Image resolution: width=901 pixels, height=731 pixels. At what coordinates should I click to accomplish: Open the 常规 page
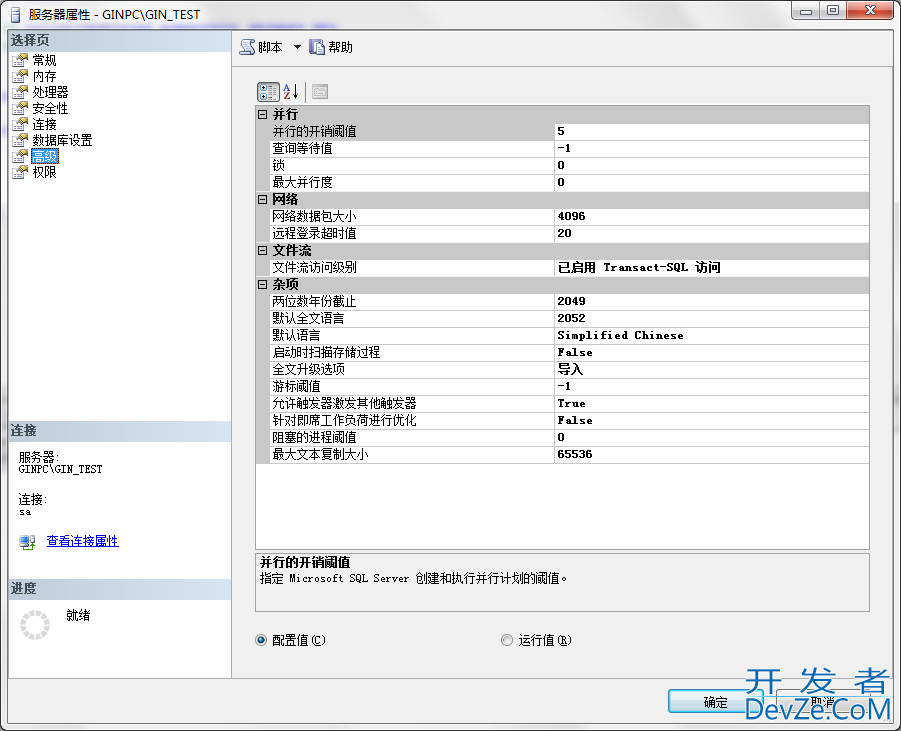[44, 60]
